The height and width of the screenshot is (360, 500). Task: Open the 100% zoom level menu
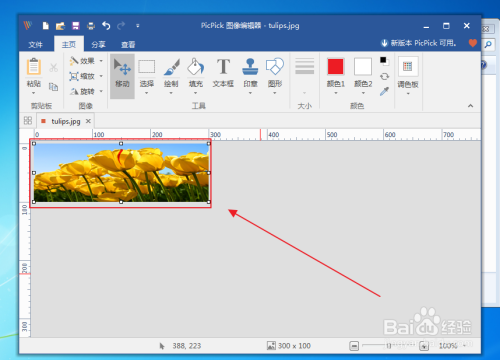coord(452,346)
